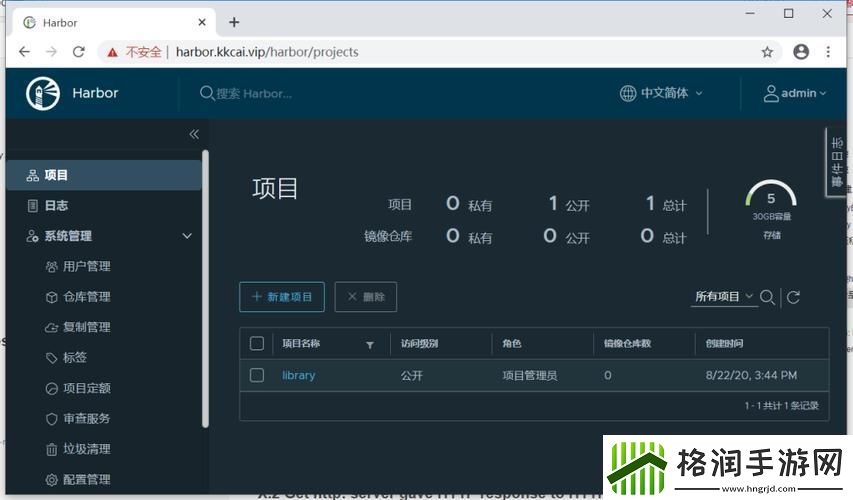This screenshot has height=500, width=853.
Task: Click the 1 - 1 共计 1 条记录 pagination text
Action: 781,405
